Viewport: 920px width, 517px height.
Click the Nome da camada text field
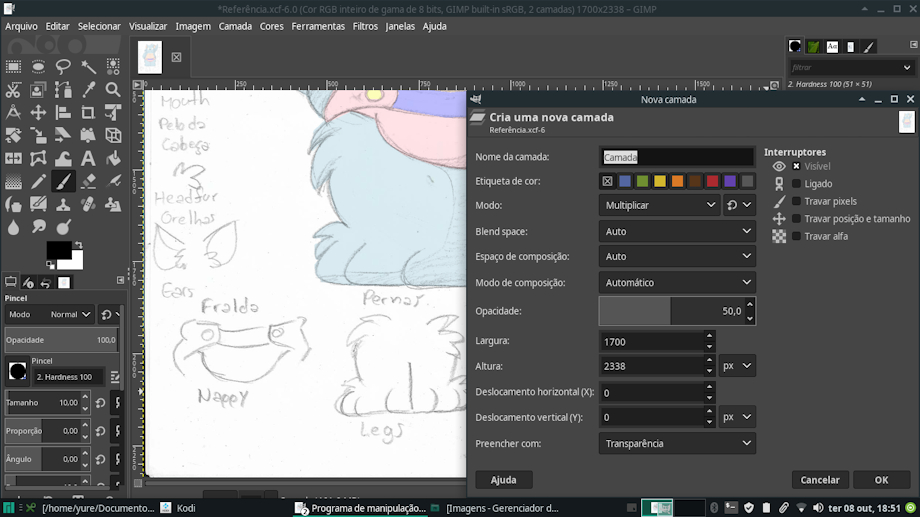pyautogui.click(x=677, y=157)
